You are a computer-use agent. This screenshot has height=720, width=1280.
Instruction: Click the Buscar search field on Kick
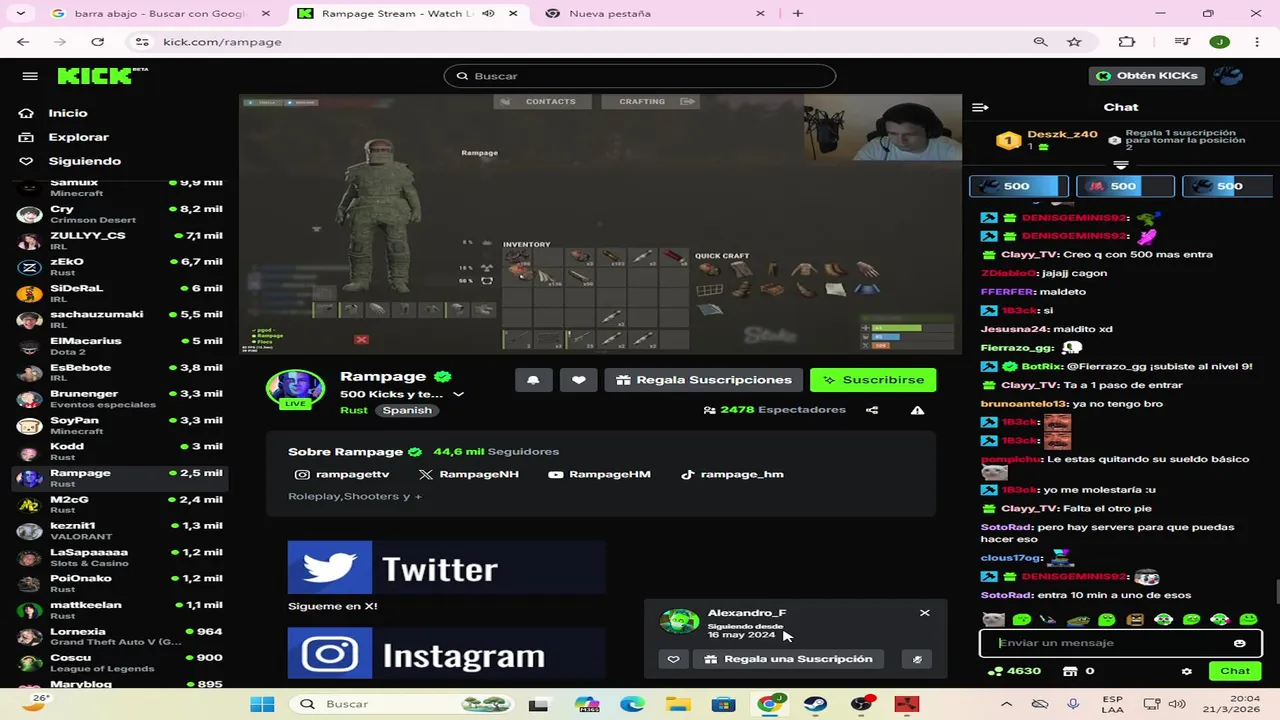(x=640, y=76)
